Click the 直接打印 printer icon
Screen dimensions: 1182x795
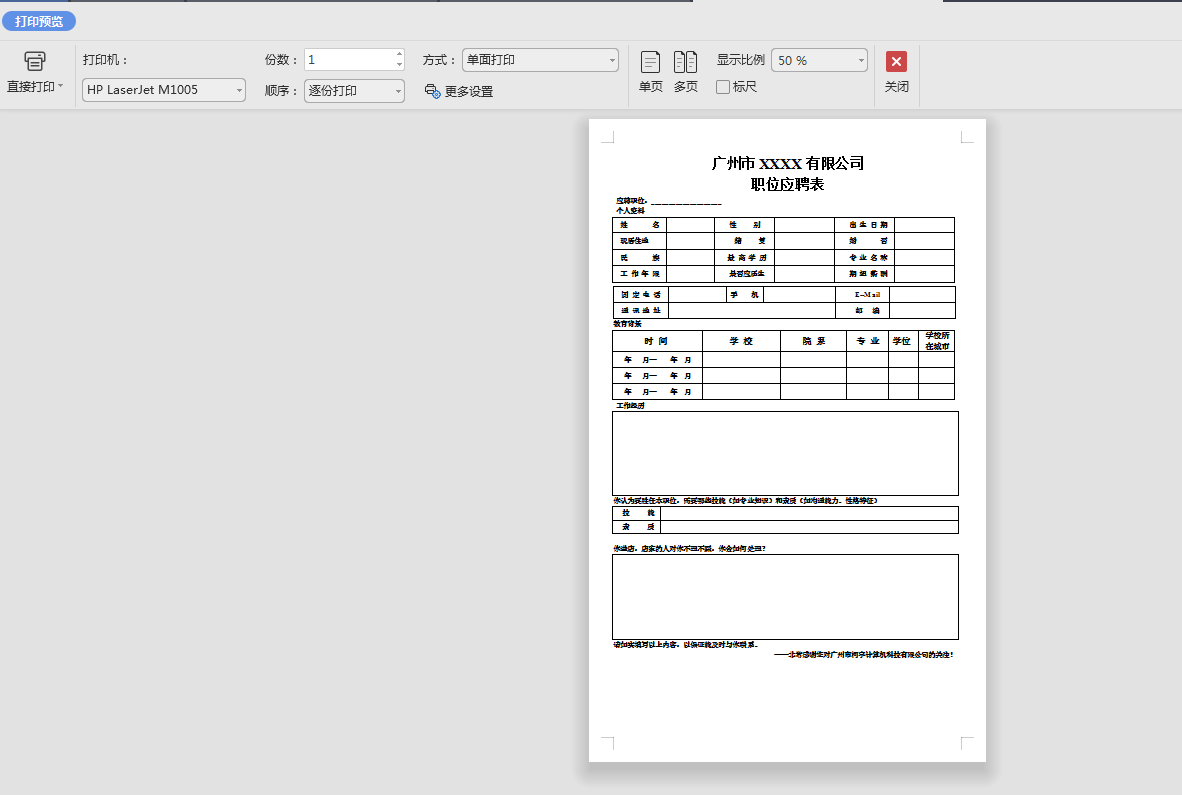click(x=35, y=60)
